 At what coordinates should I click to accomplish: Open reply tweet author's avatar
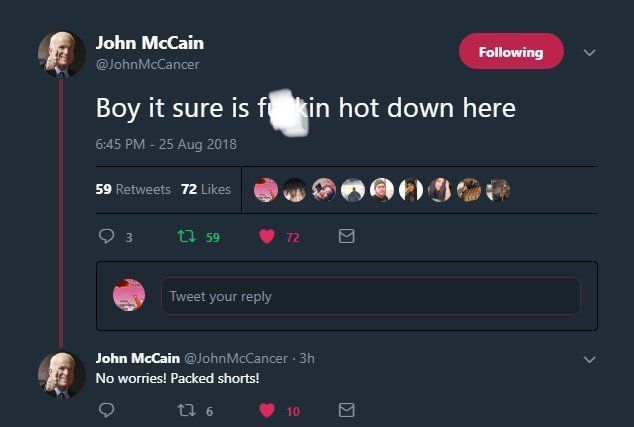[61, 374]
